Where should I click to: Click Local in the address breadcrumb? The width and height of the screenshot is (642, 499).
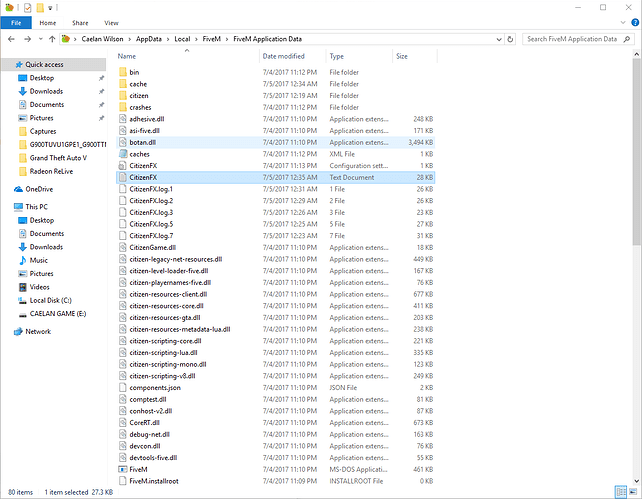(x=182, y=39)
